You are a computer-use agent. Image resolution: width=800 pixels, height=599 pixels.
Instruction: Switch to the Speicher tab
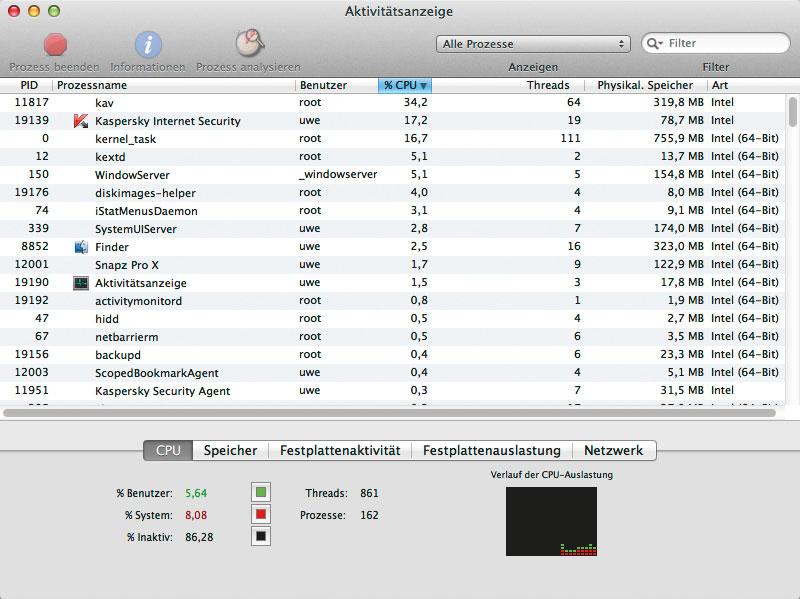point(230,451)
